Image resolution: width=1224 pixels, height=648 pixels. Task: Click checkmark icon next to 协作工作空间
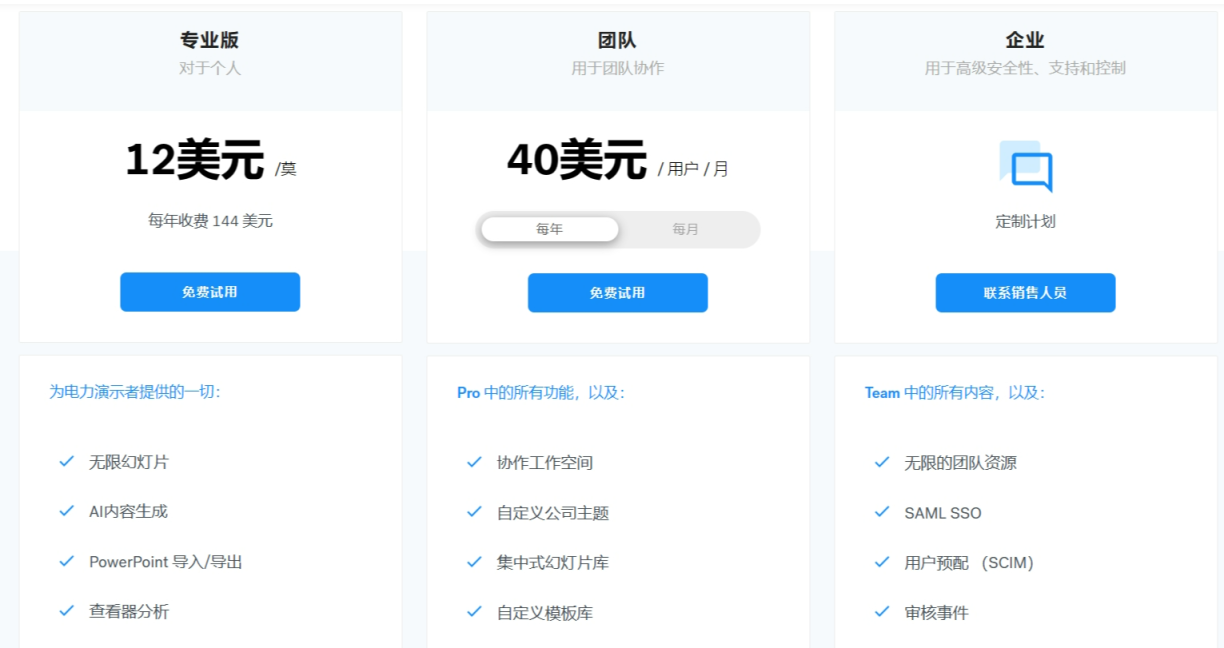pos(475,462)
